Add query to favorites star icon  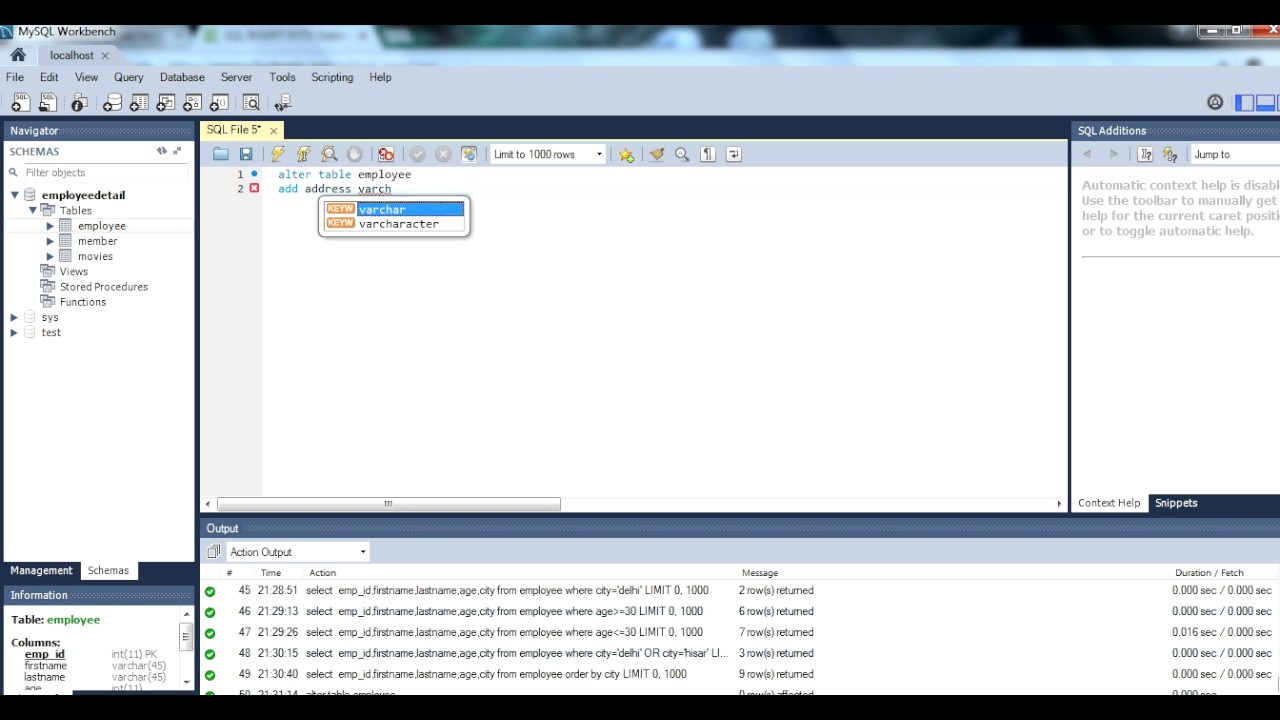(x=626, y=154)
